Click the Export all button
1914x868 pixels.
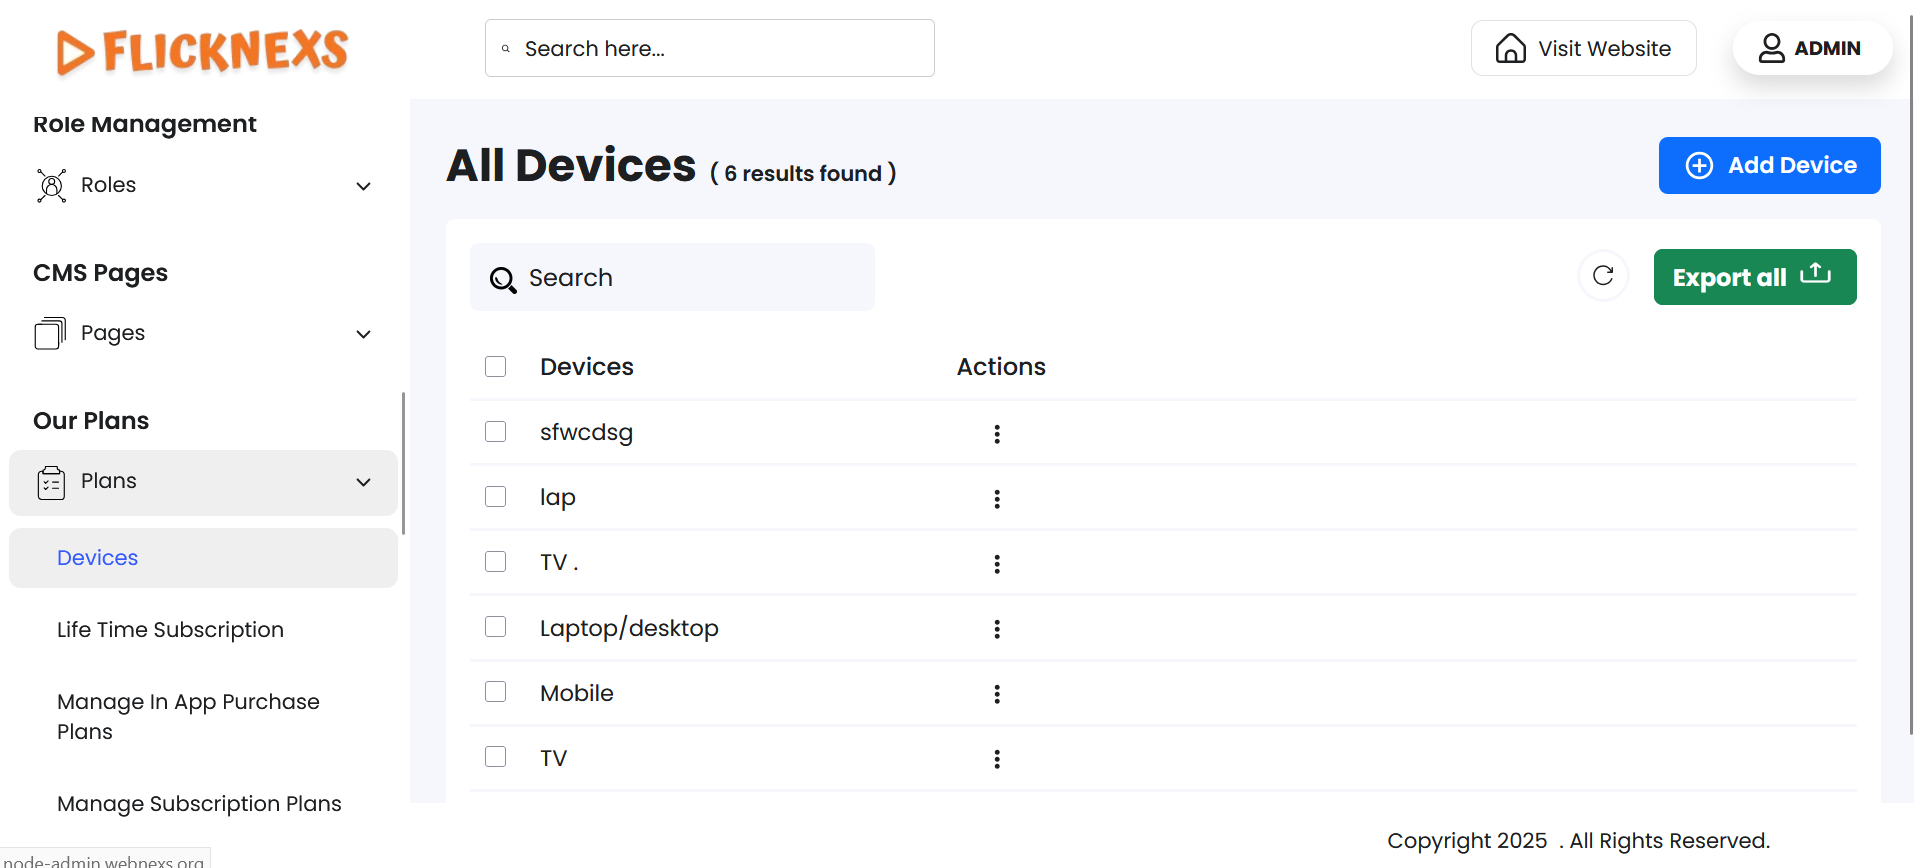1754,277
